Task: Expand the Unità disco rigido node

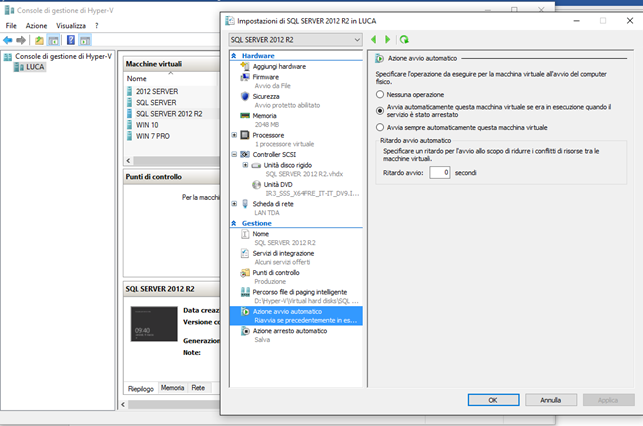Action: [x=245, y=165]
